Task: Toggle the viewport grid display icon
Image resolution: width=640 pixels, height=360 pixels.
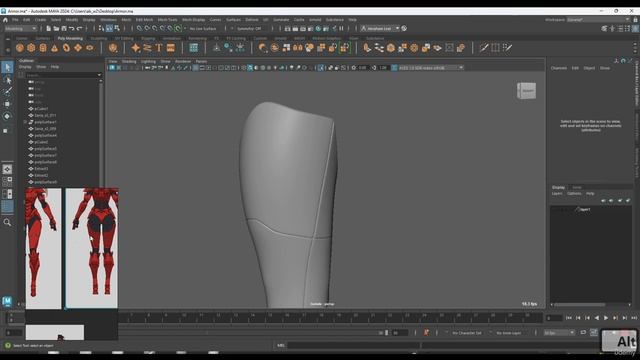Action: [196, 68]
